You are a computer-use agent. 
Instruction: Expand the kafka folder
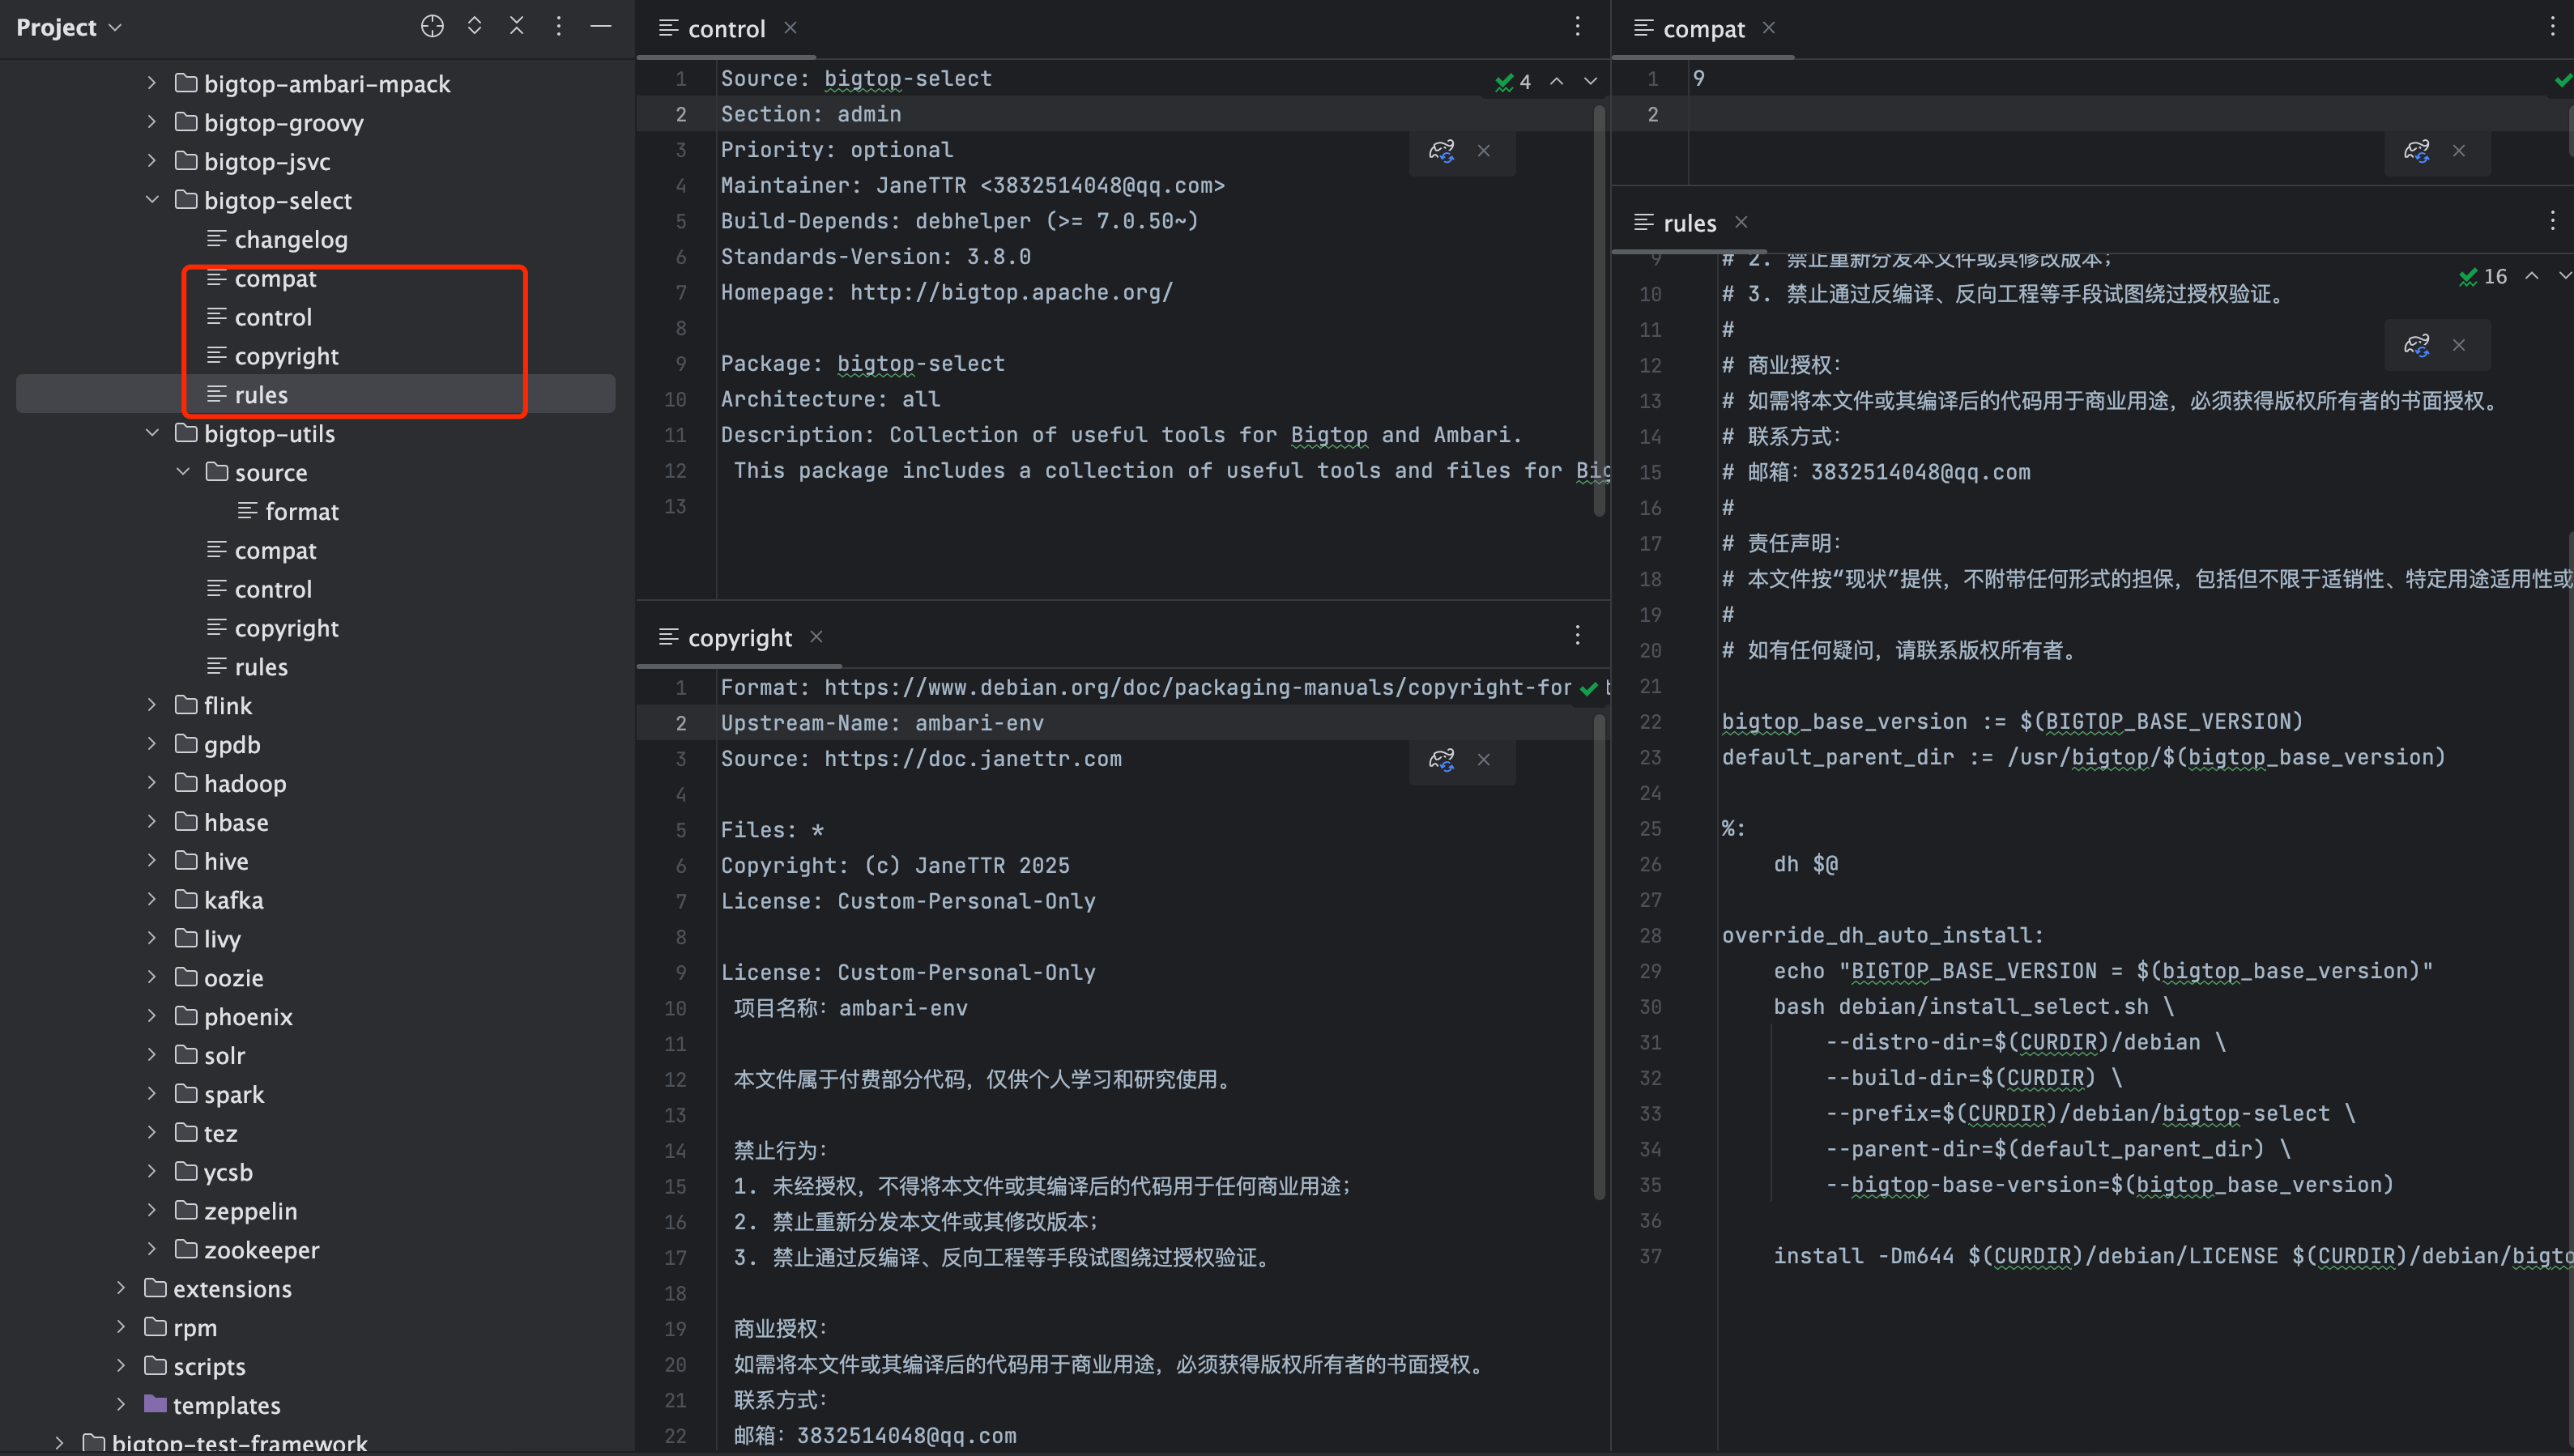(152, 899)
